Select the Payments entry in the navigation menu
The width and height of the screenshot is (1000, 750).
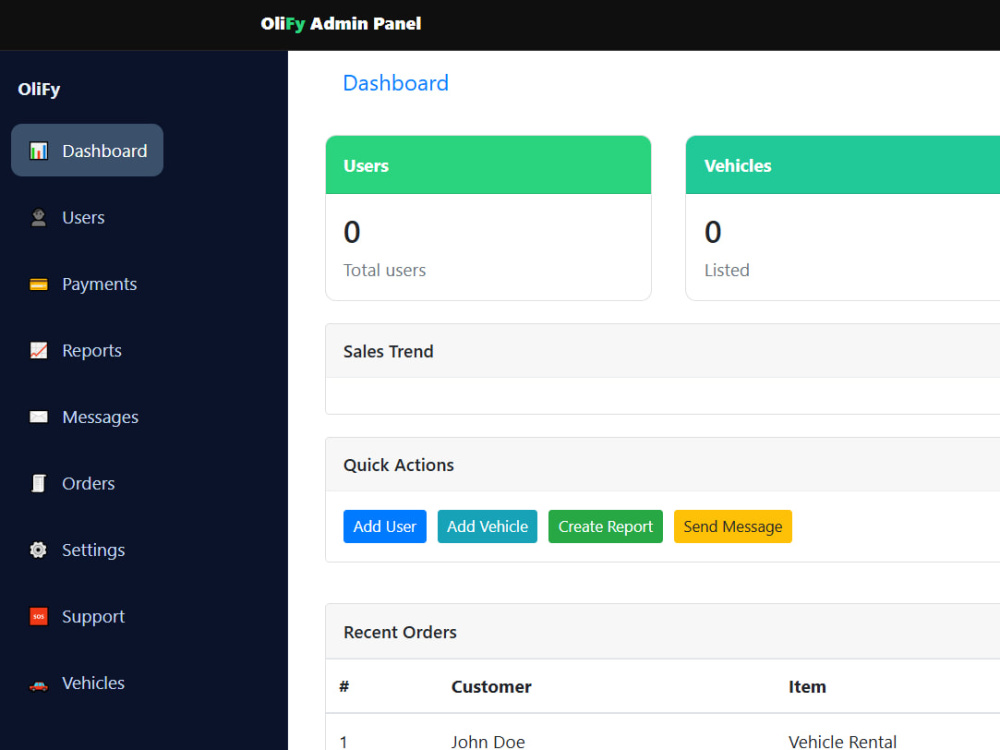click(99, 284)
